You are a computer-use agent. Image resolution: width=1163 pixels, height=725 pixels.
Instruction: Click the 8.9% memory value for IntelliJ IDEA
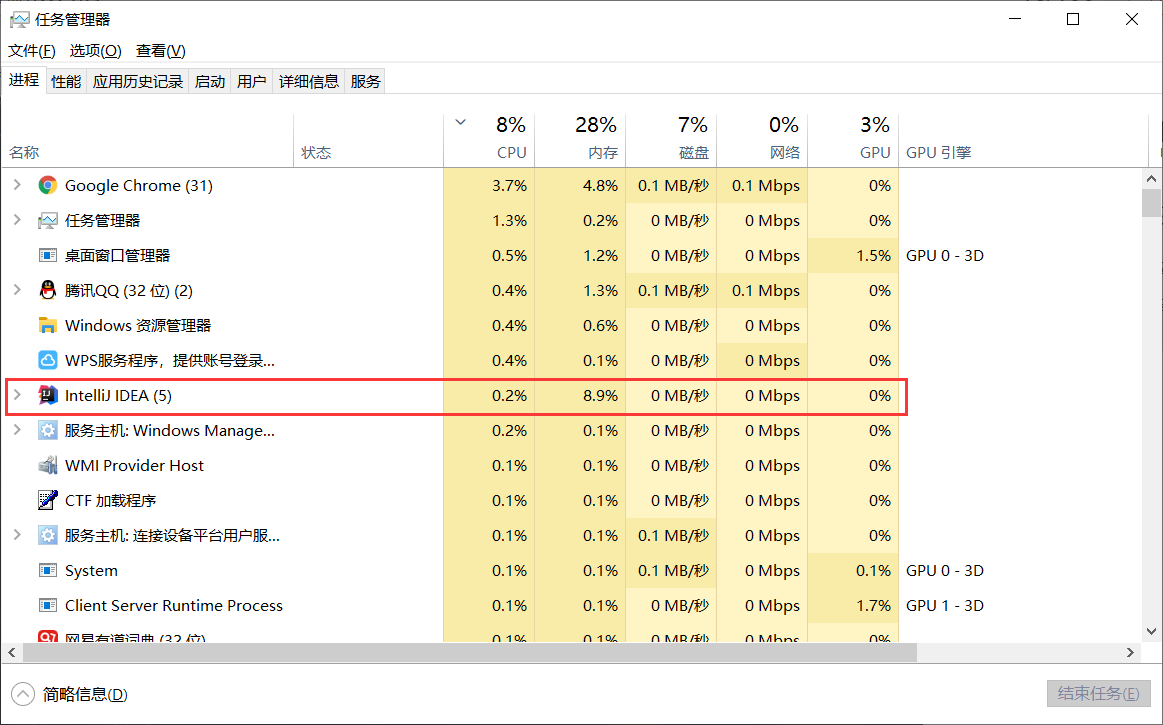coord(600,396)
